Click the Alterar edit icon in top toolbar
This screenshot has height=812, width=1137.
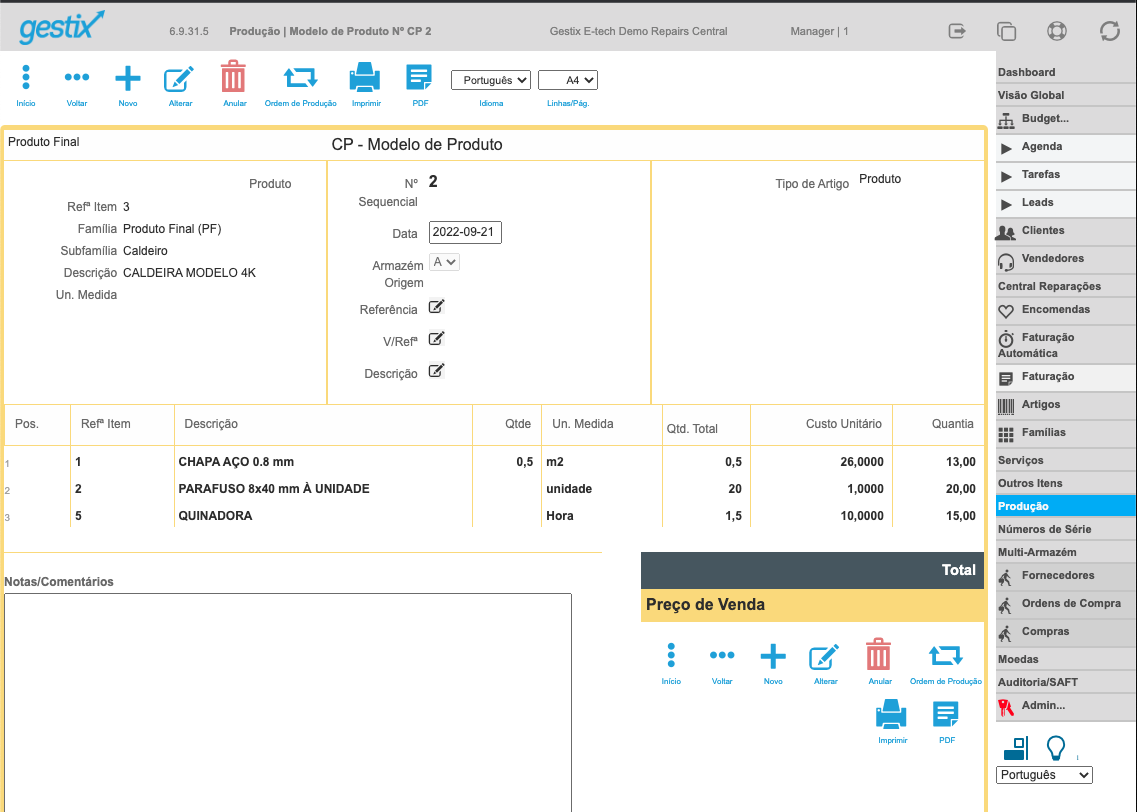point(179,78)
